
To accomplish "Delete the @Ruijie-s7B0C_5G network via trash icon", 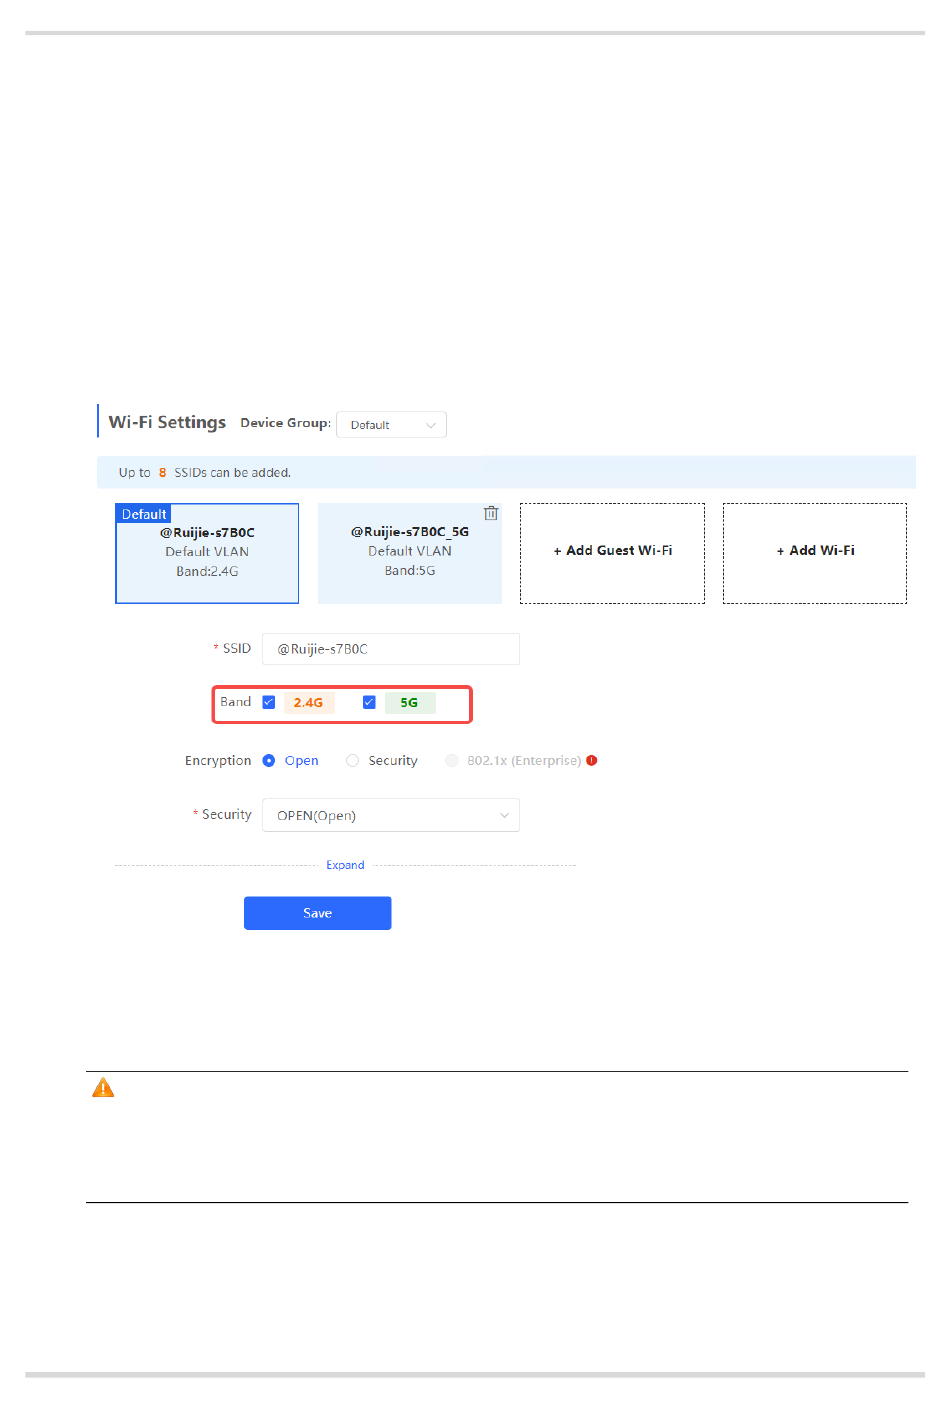I will pyautogui.click(x=491, y=513).
